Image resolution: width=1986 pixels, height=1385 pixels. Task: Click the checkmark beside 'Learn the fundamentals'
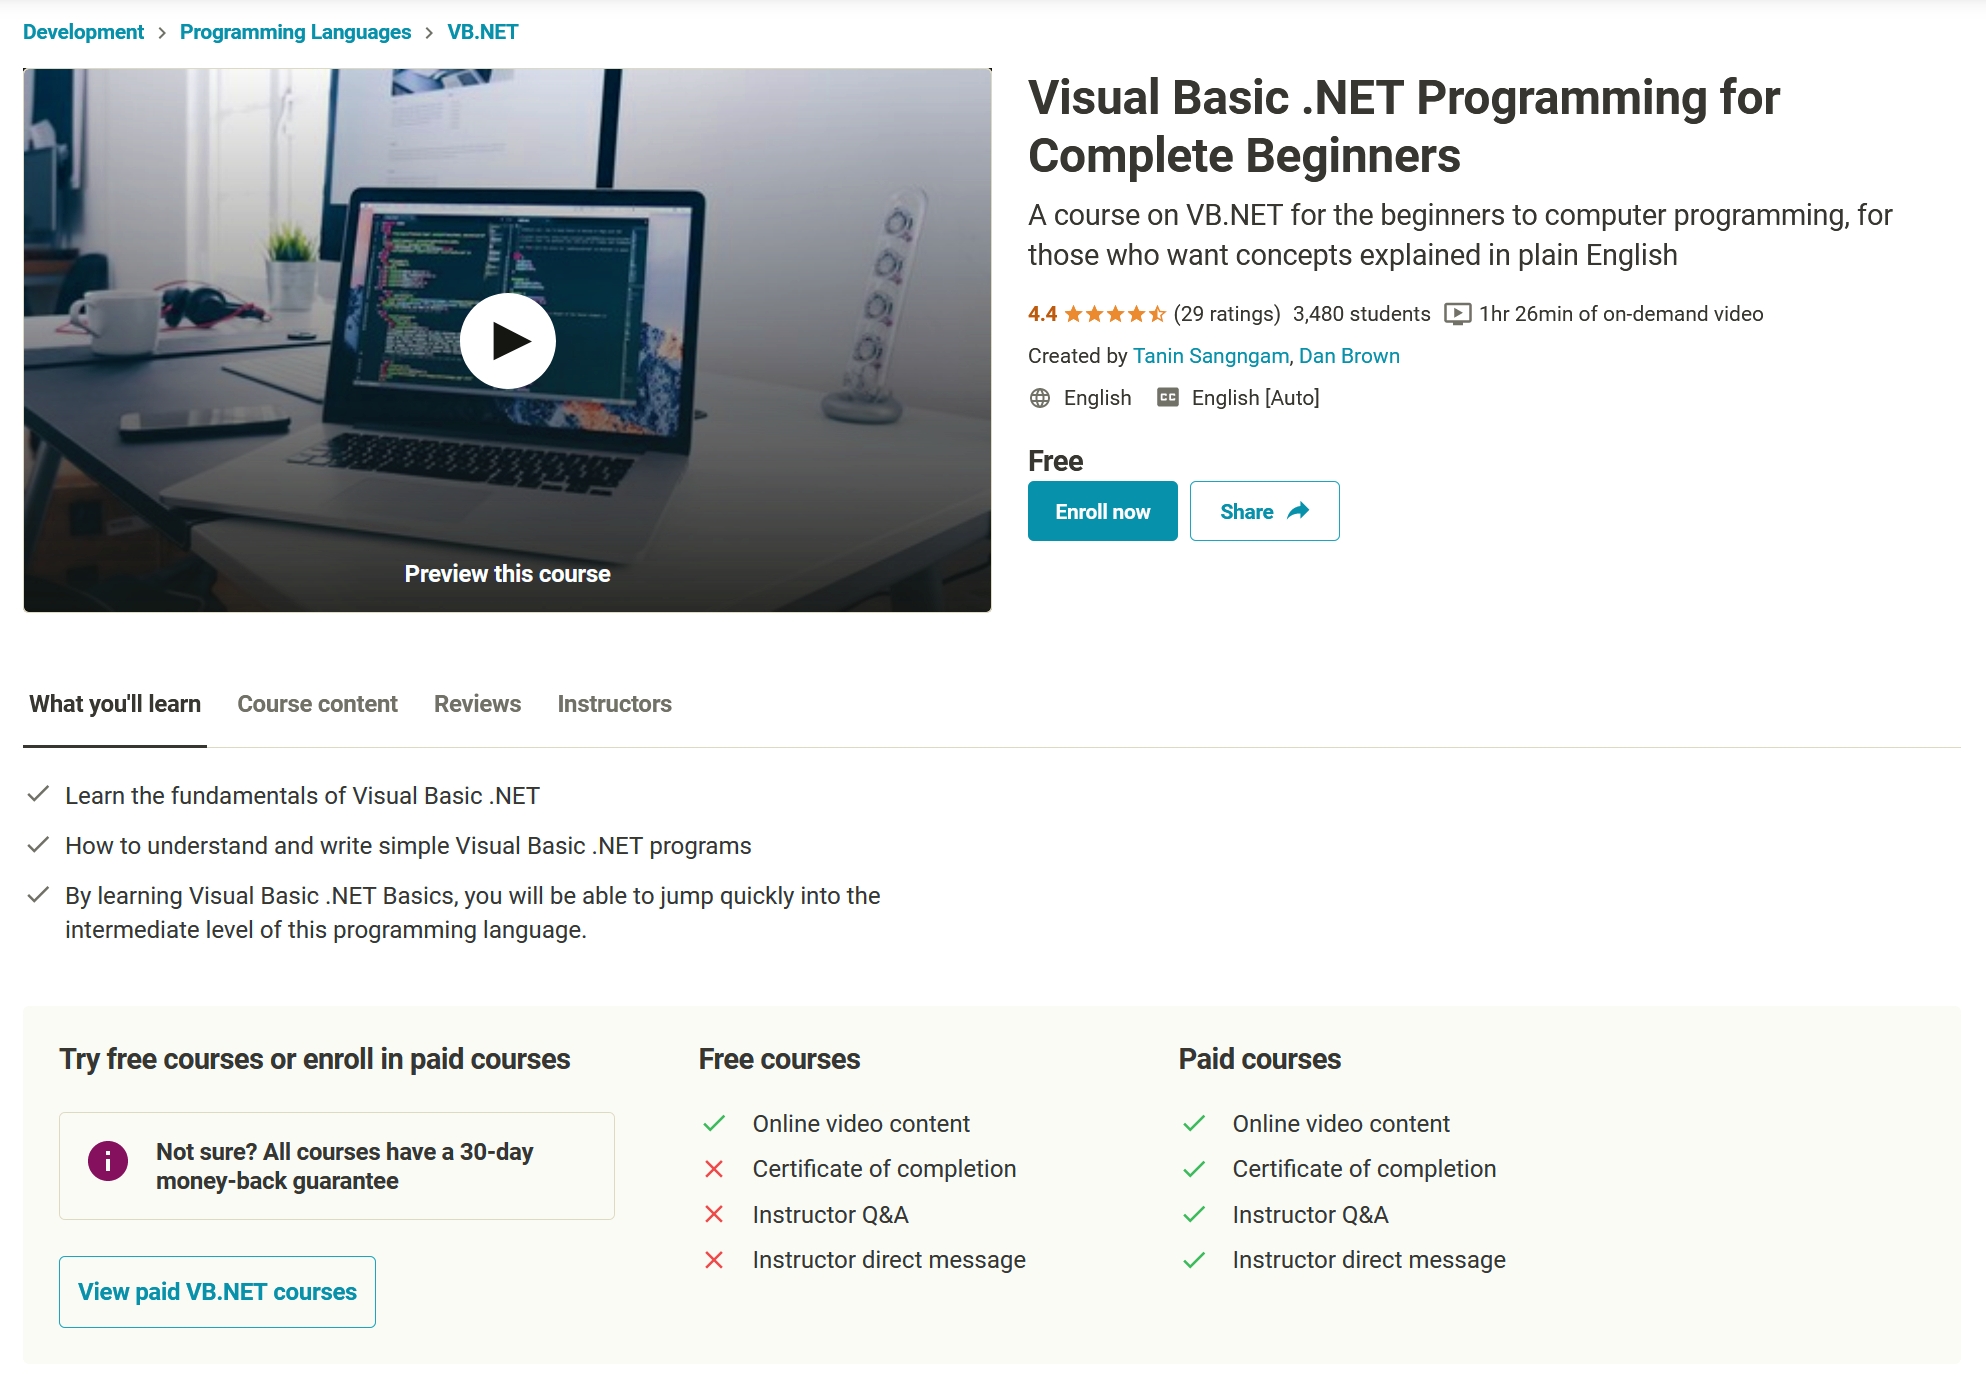tap(39, 794)
